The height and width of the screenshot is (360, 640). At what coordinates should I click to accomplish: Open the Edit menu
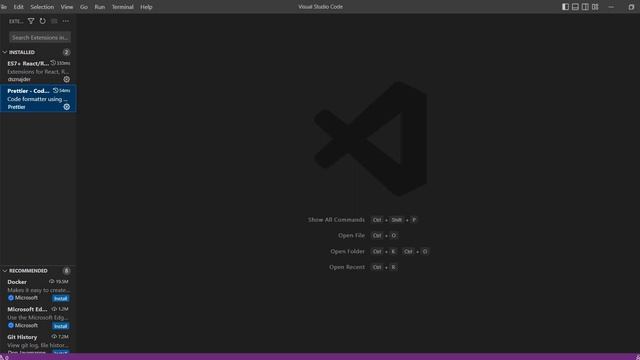(x=18, y=7)
